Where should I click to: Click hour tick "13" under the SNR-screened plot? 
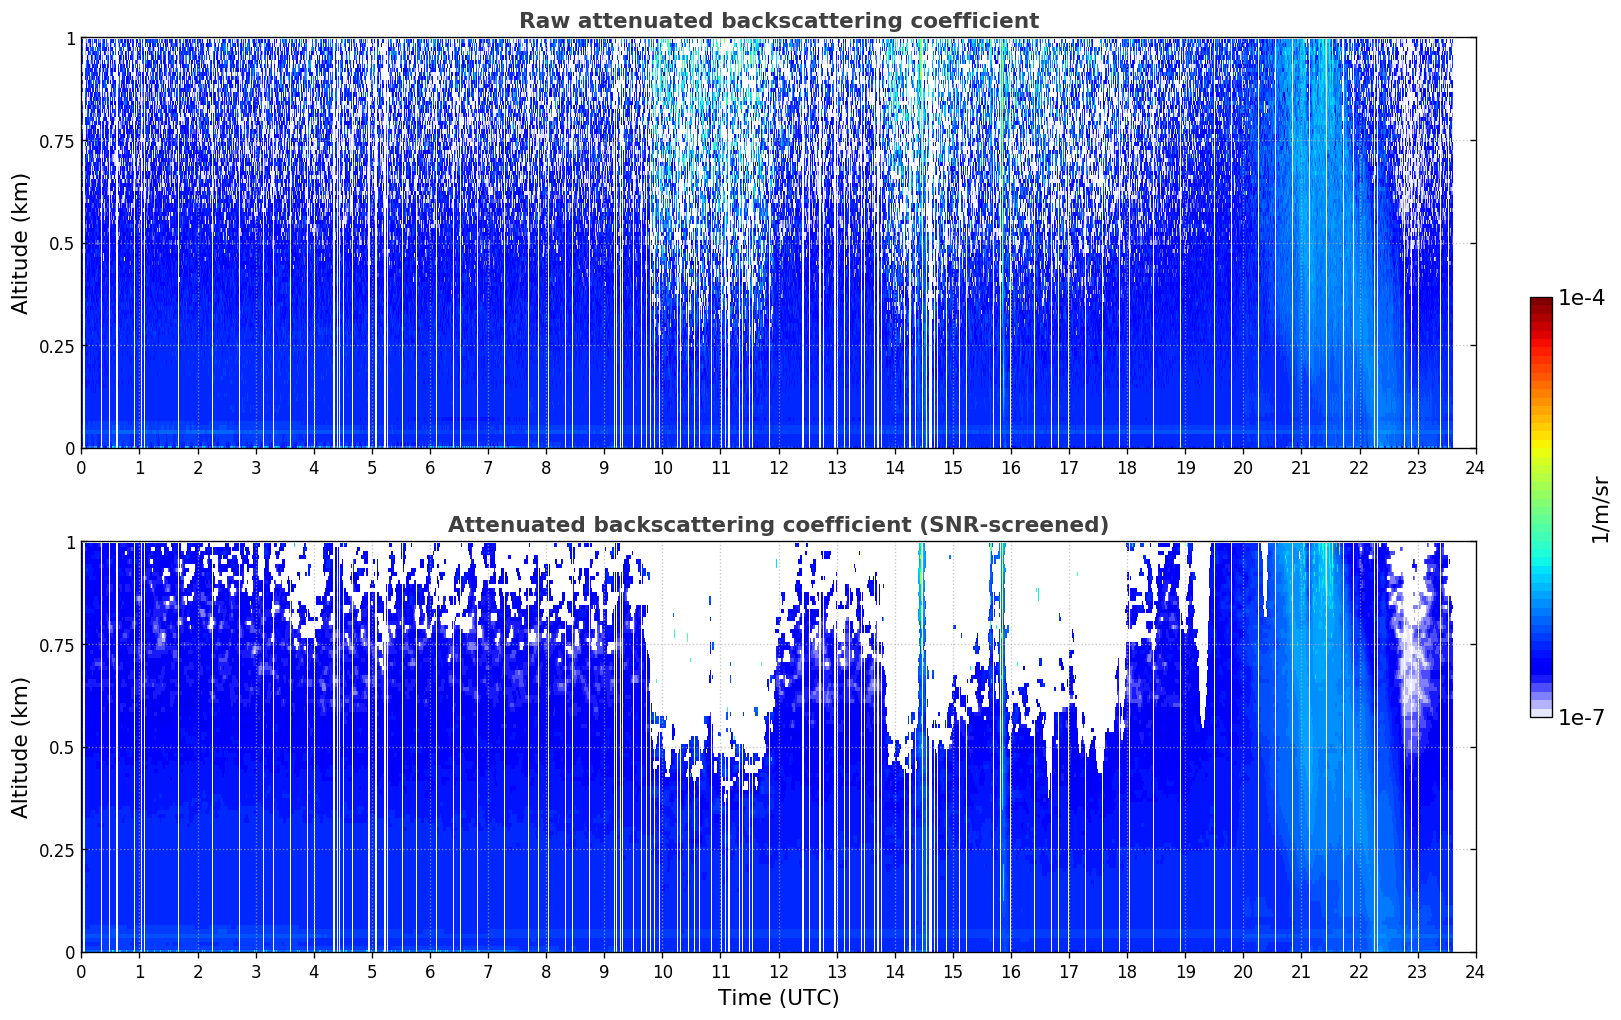click(x=837, y=971)
